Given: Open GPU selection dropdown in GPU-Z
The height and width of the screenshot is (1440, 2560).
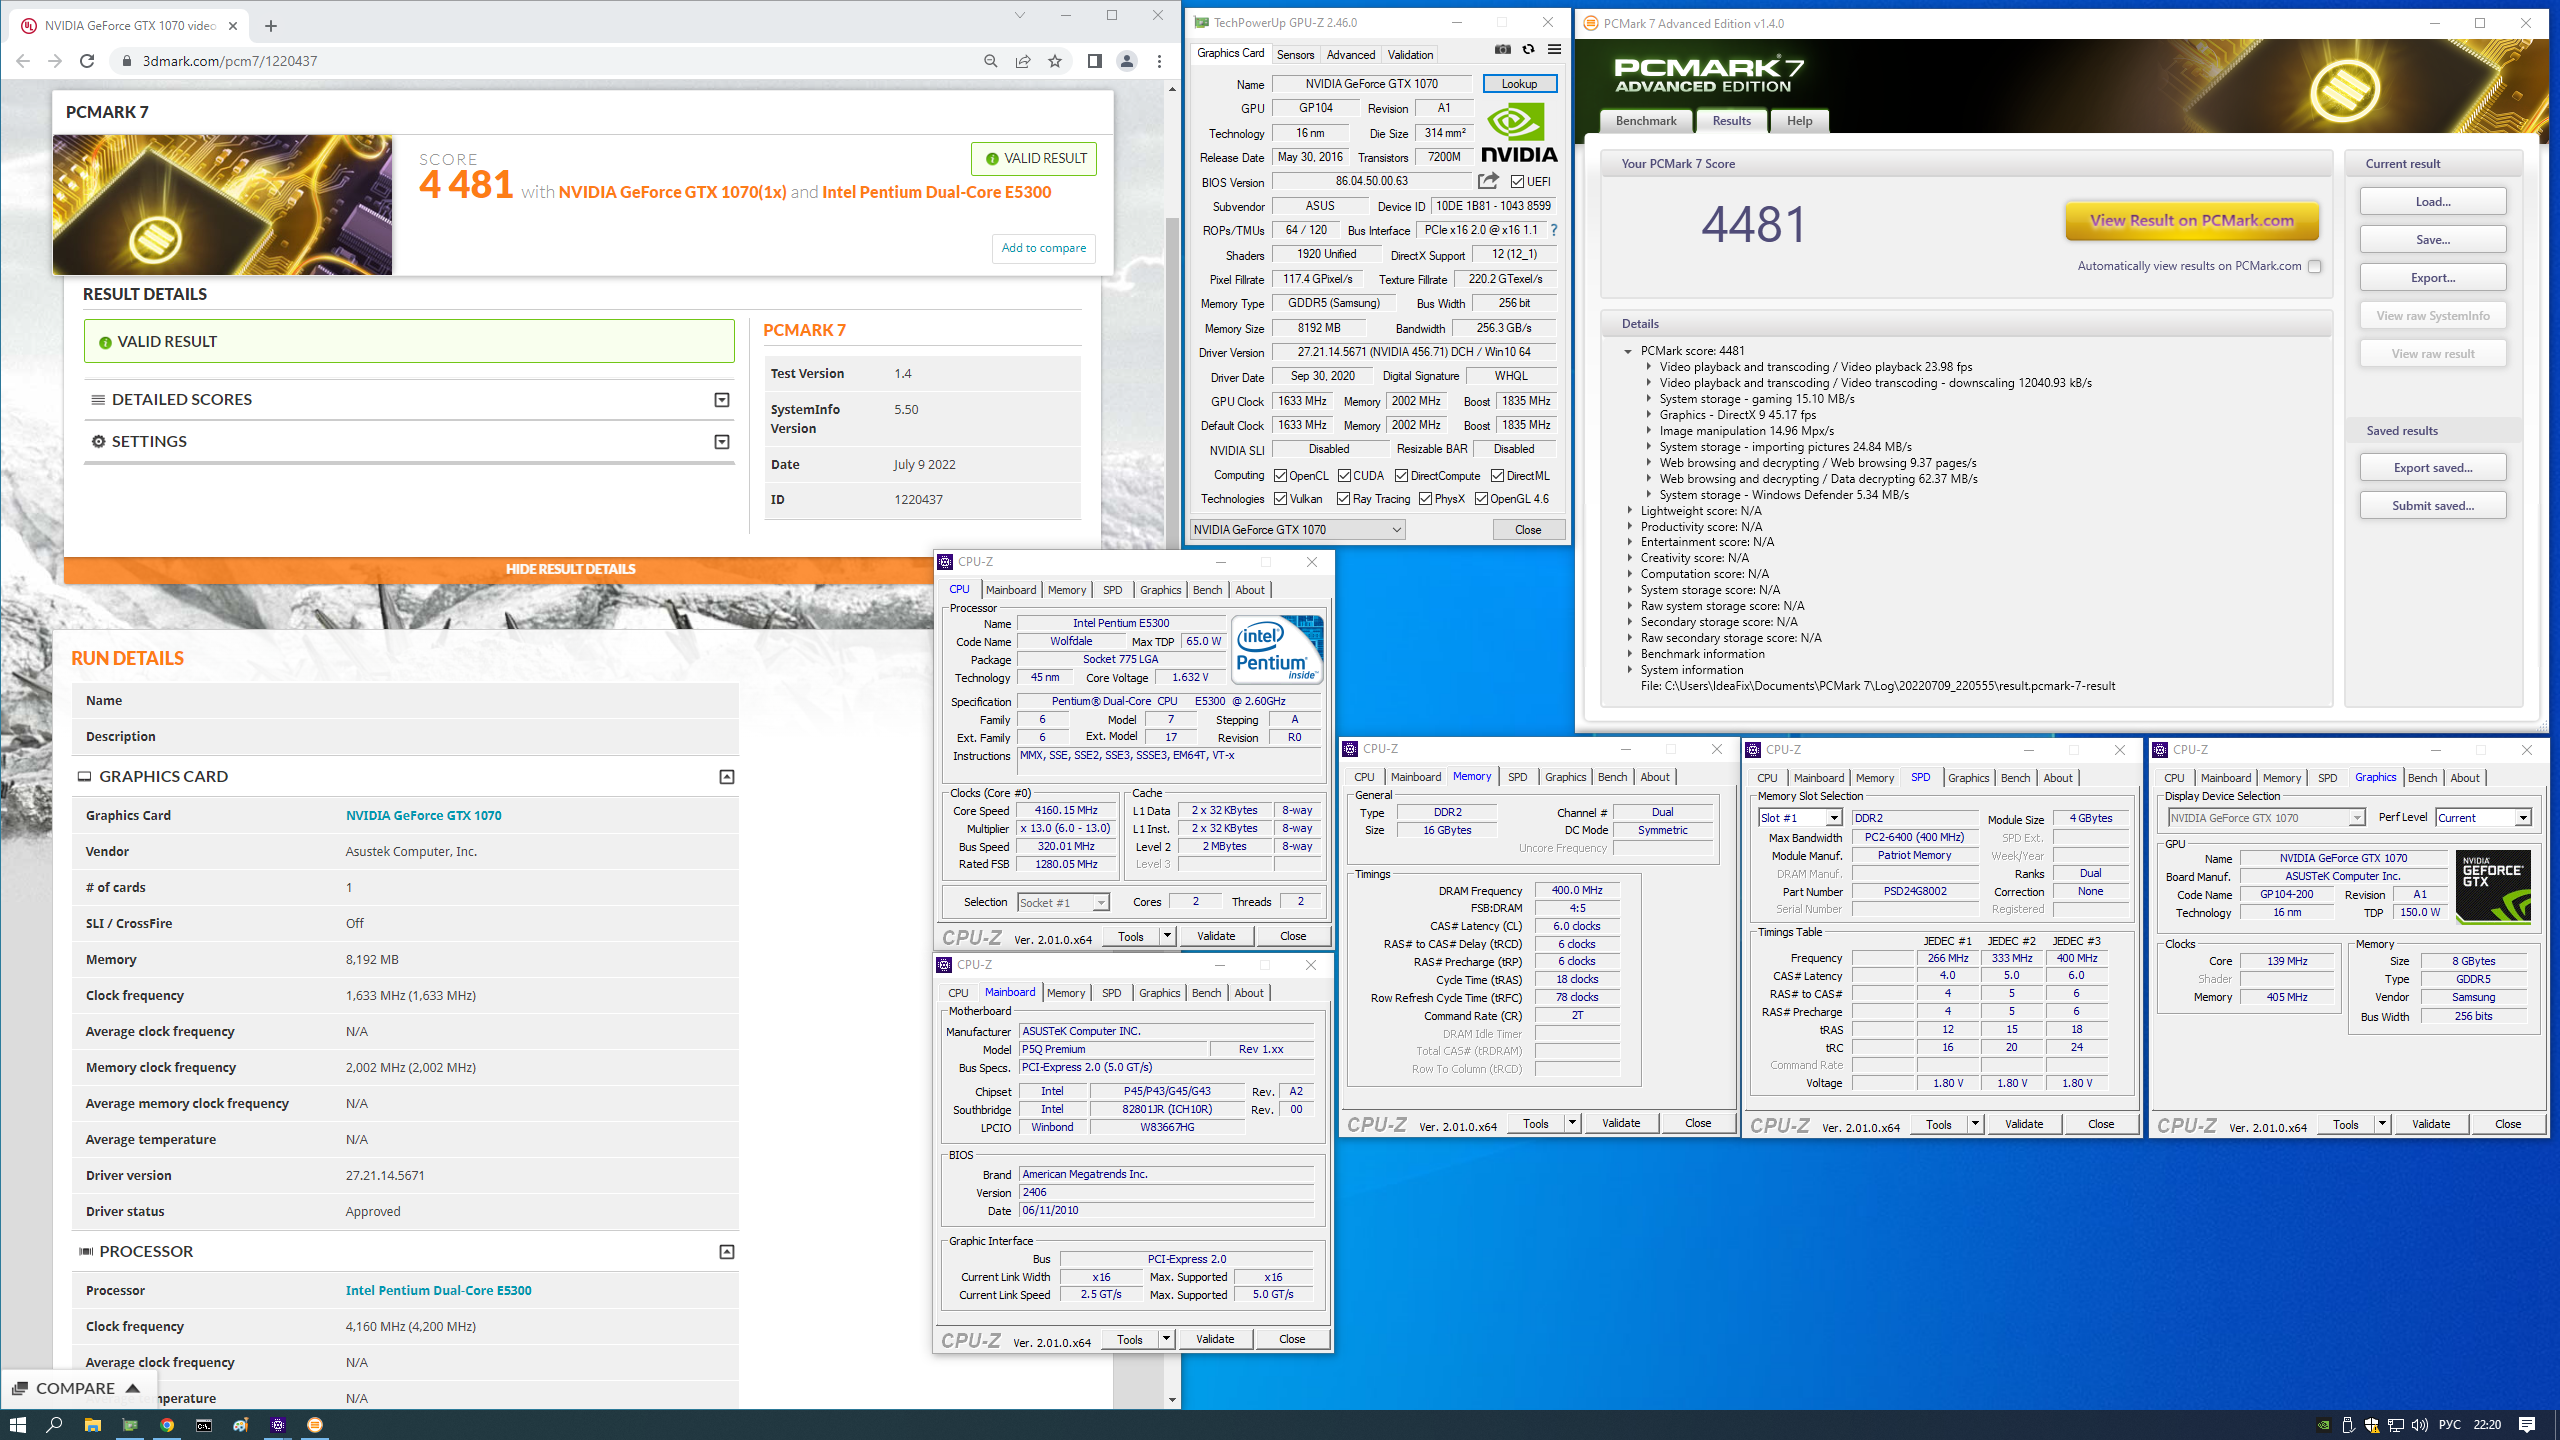Looking at the screenshot, I should coord(1297,530).
